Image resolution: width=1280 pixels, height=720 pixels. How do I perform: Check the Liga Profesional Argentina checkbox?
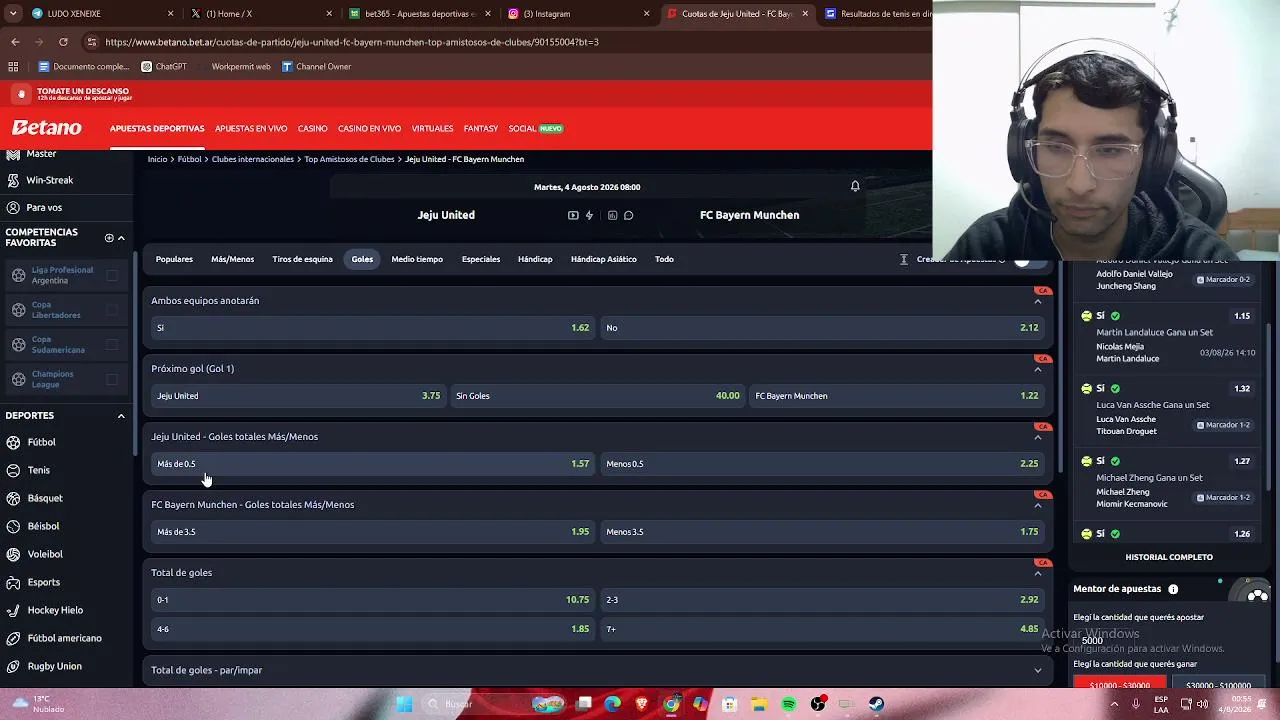tap(112, 275)
